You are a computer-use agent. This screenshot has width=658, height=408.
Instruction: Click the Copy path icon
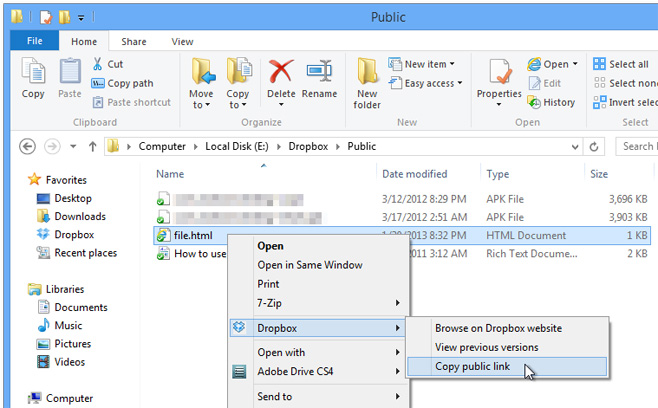click(x=98, y=83)
